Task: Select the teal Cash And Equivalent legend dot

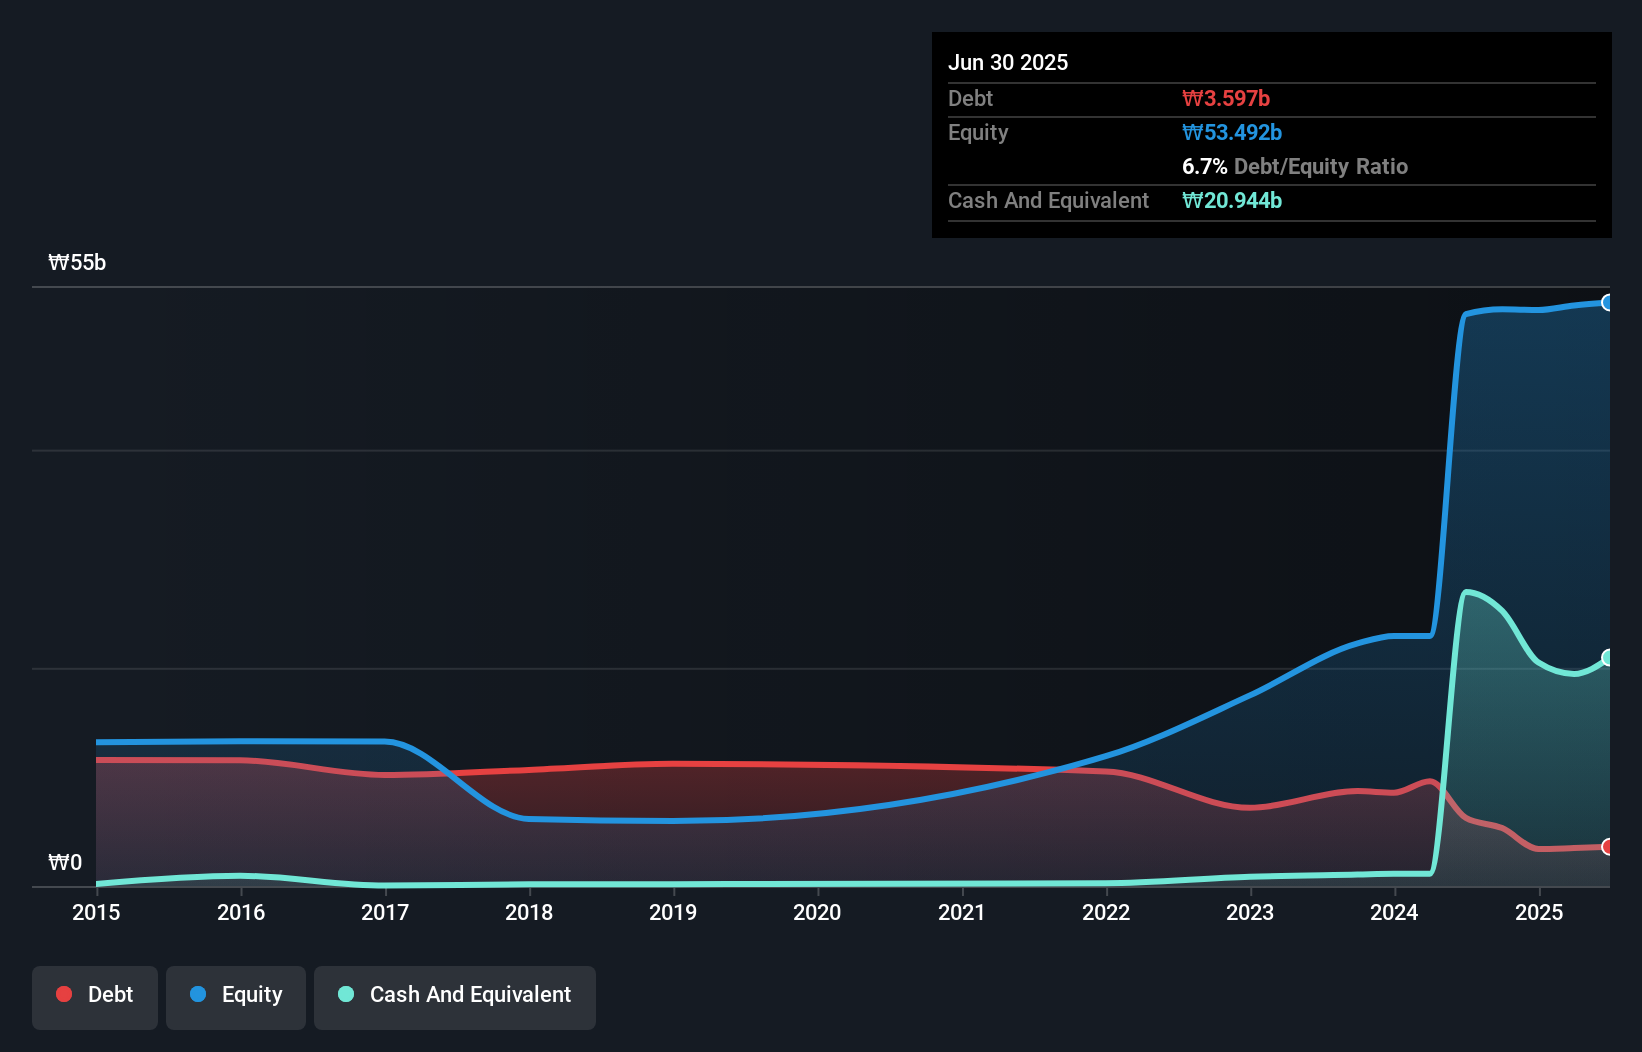Action: pos(345,994)
